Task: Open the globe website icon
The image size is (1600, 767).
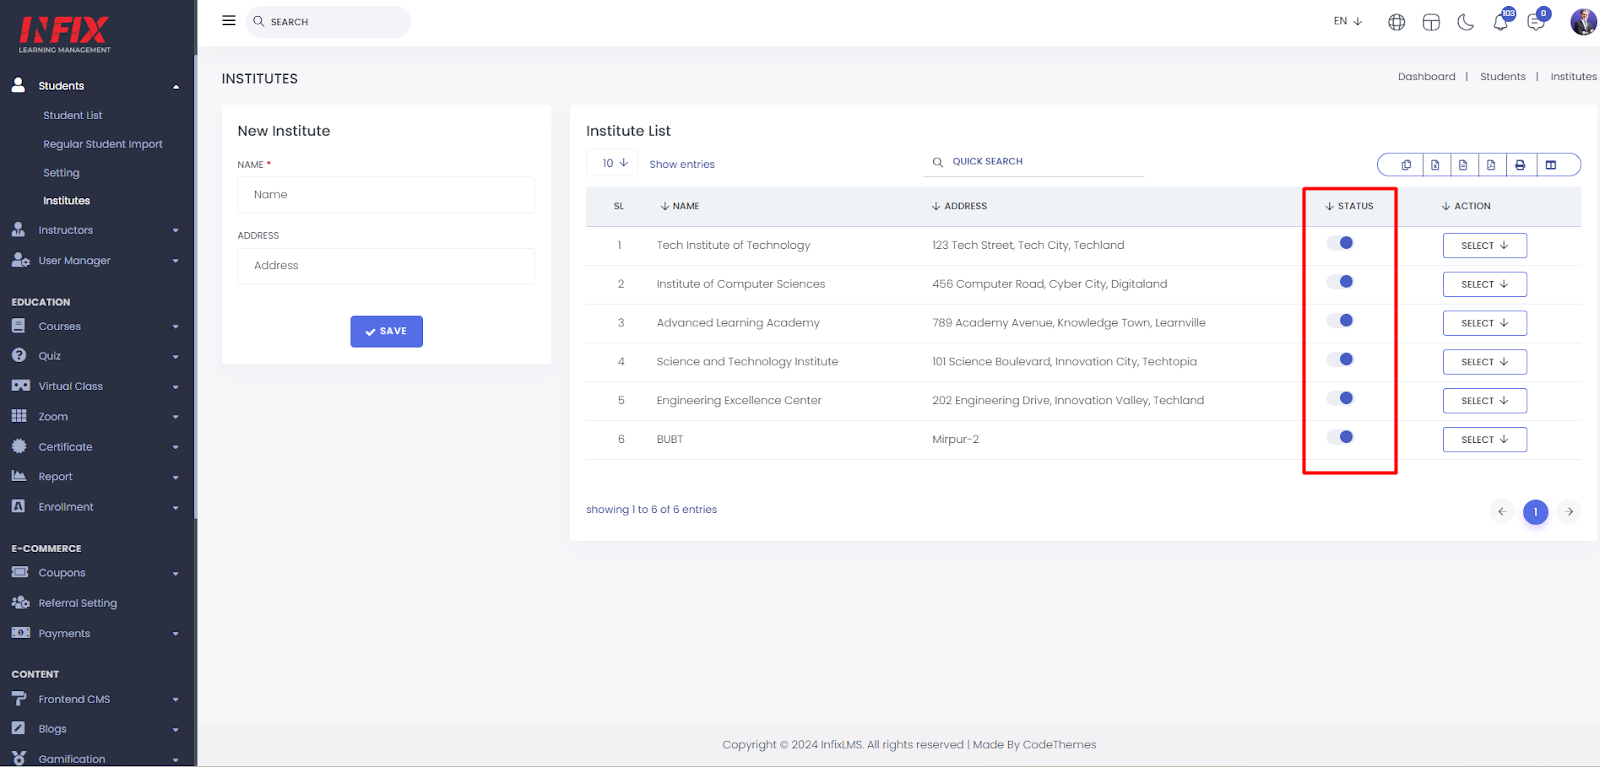Action: tap(1396, 22)
